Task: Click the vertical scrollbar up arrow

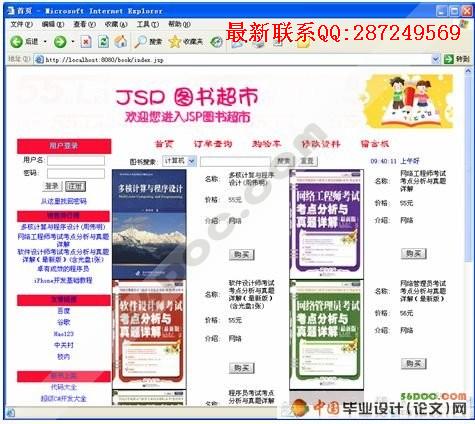Action: [468, 71]
